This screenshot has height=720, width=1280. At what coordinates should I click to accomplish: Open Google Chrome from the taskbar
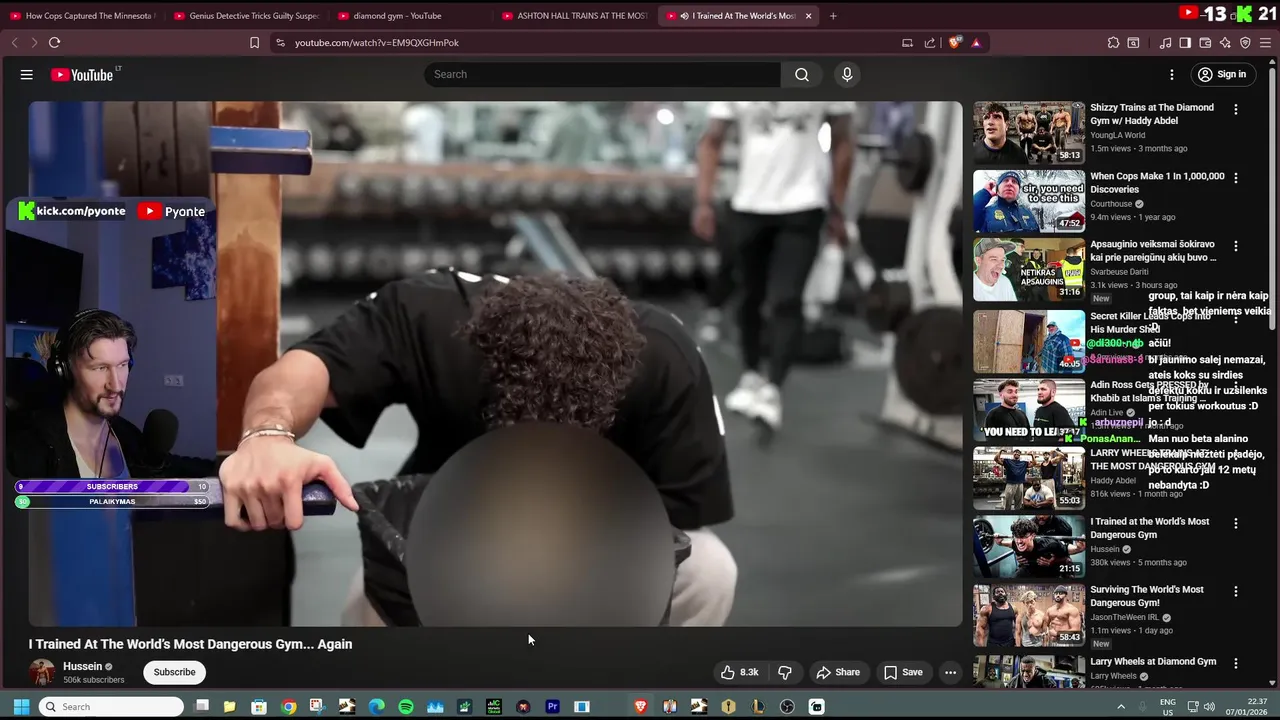click(x=288, y=707)
